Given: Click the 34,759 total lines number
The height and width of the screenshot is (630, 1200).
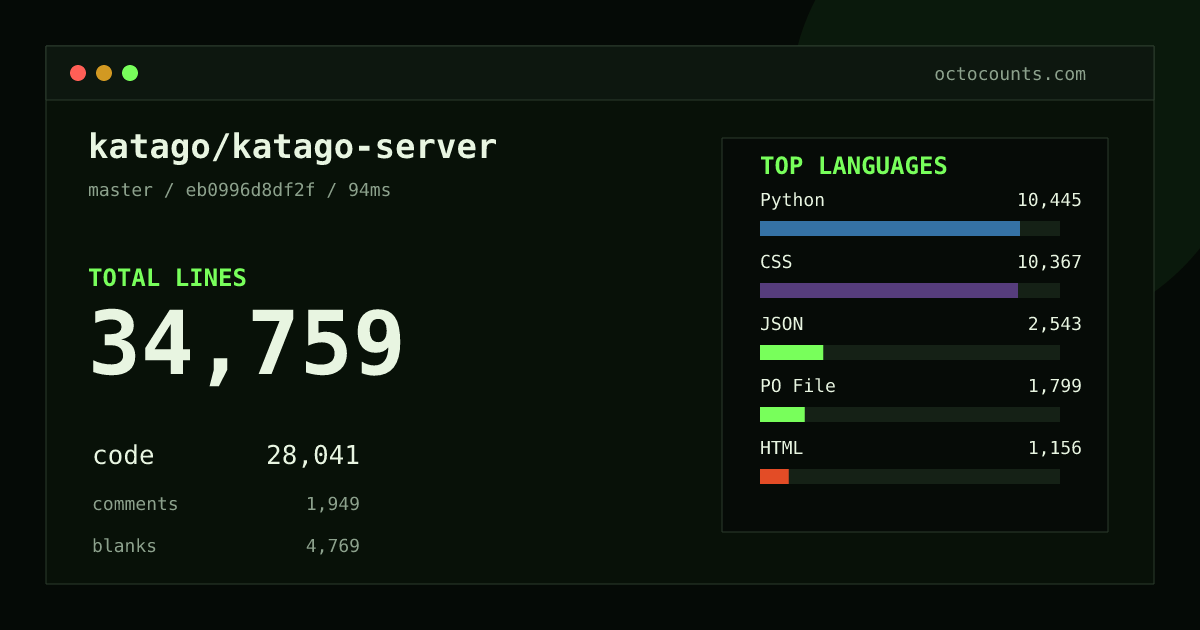Looking at the screenshot, I should click(x=247, y=344).
